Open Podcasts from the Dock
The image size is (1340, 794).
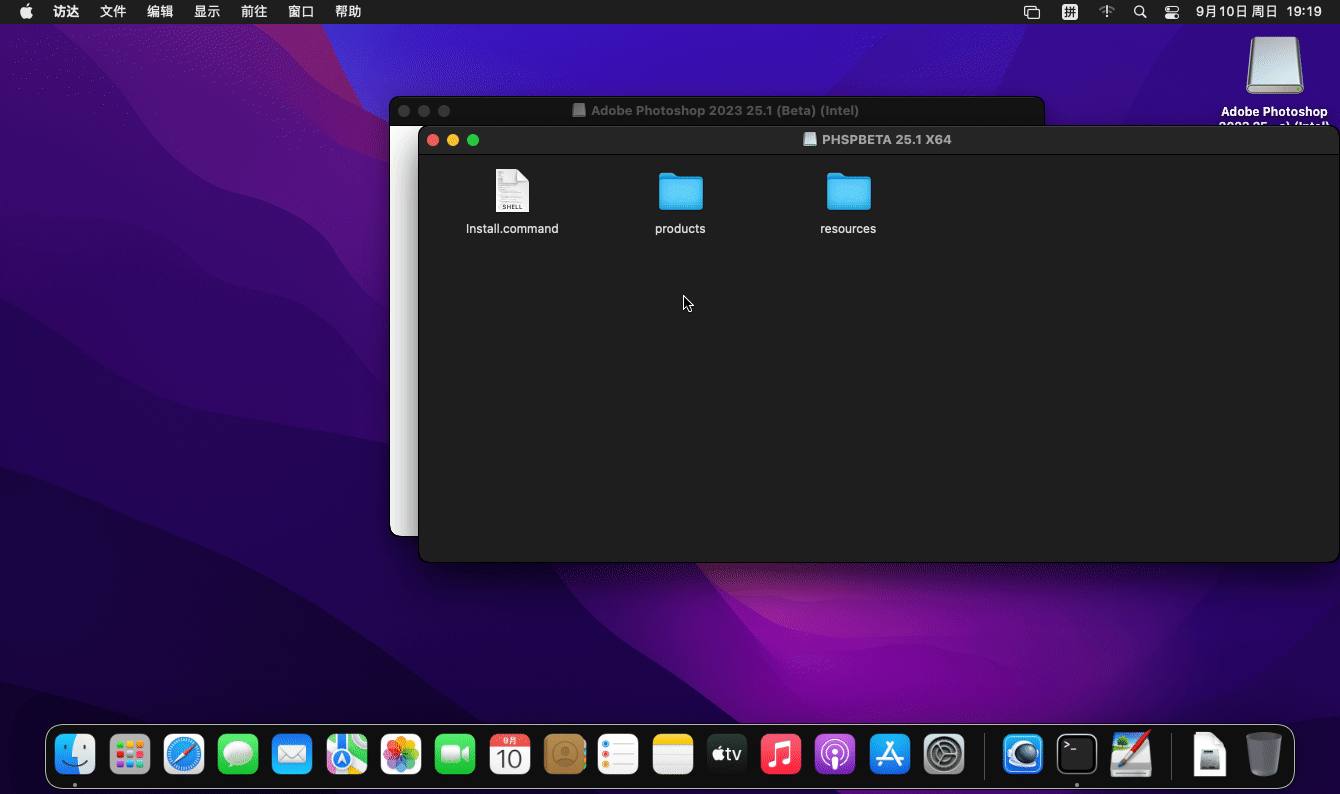(x=835, y=754)
